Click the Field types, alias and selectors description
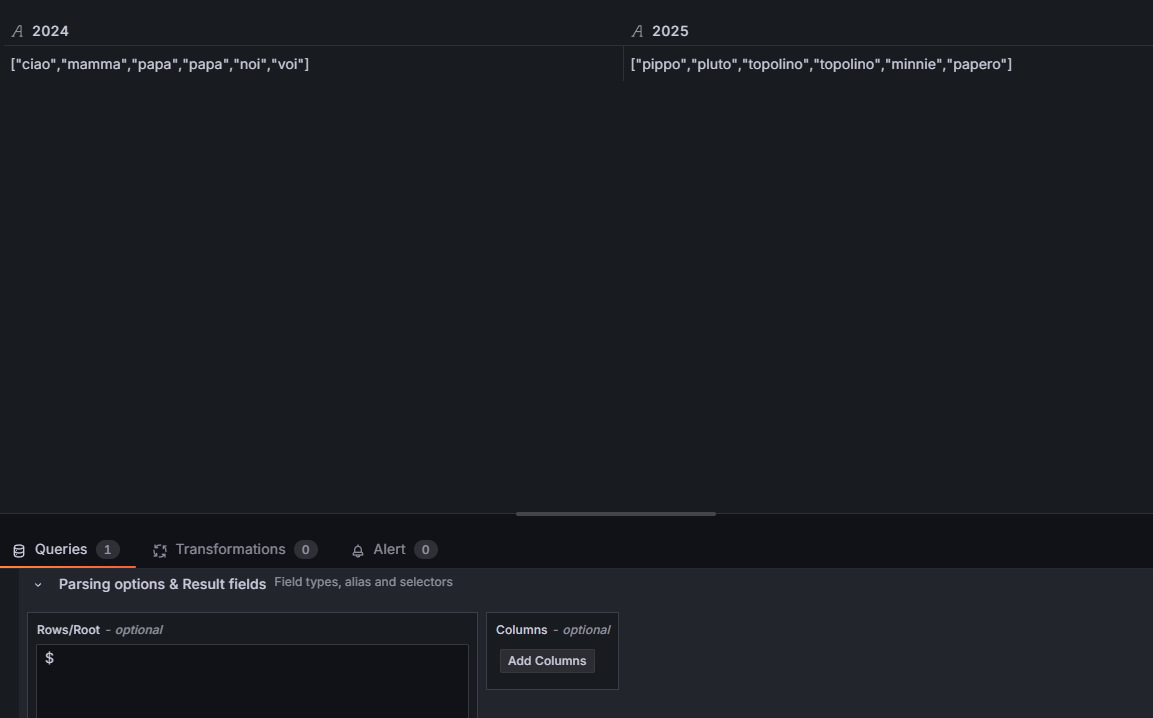This screenshot has width=1153, height=718. (x=363, y=582)
